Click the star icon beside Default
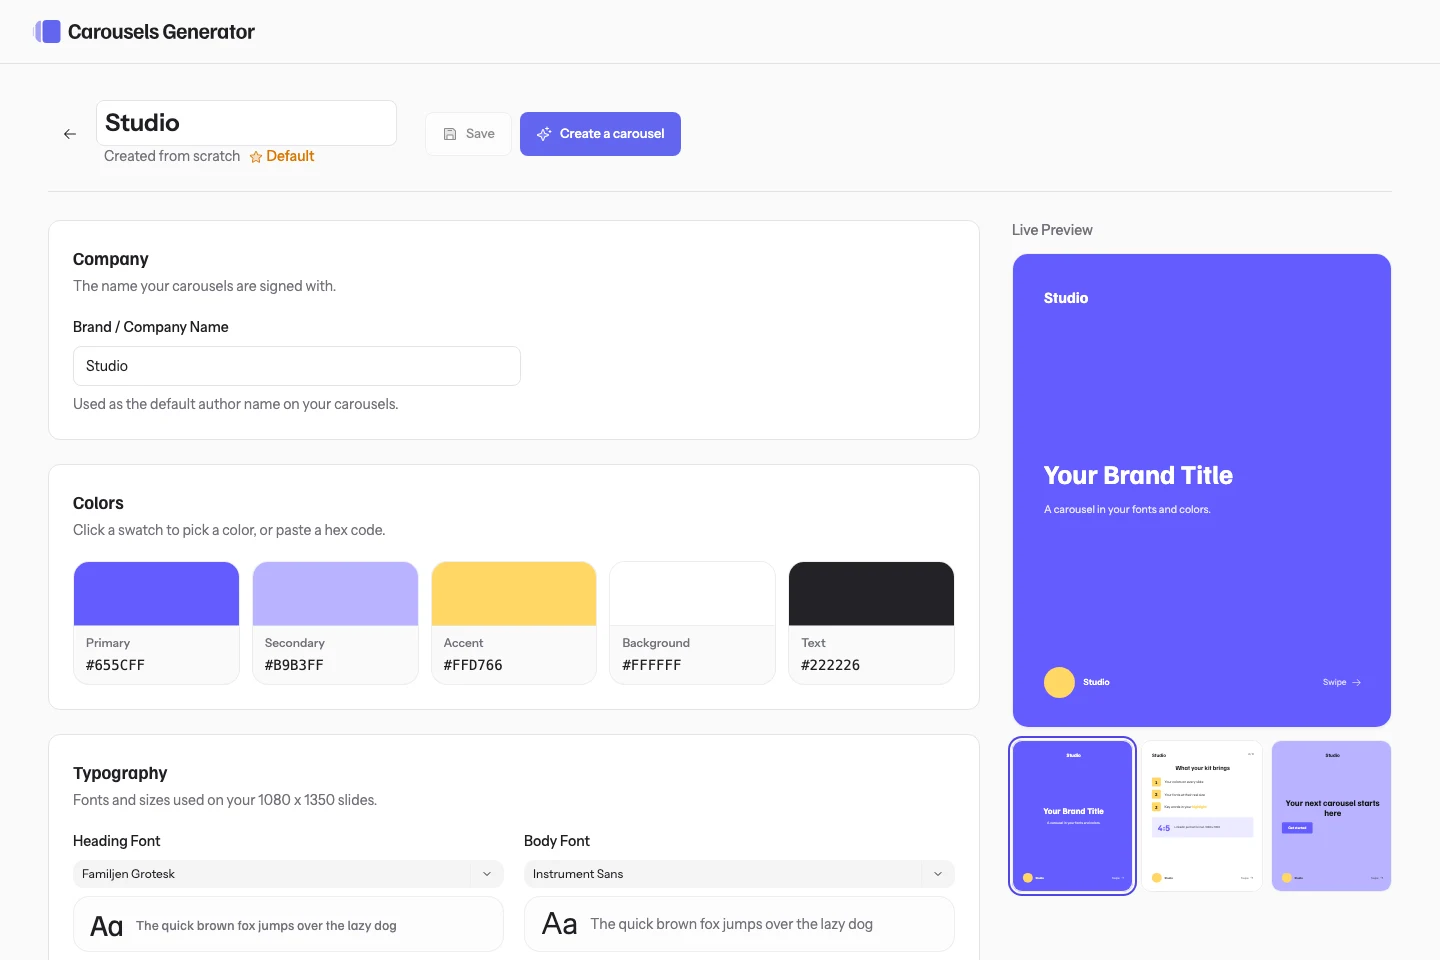The height and width of the screenshot is (960, 1440). (x=256, y=157)
